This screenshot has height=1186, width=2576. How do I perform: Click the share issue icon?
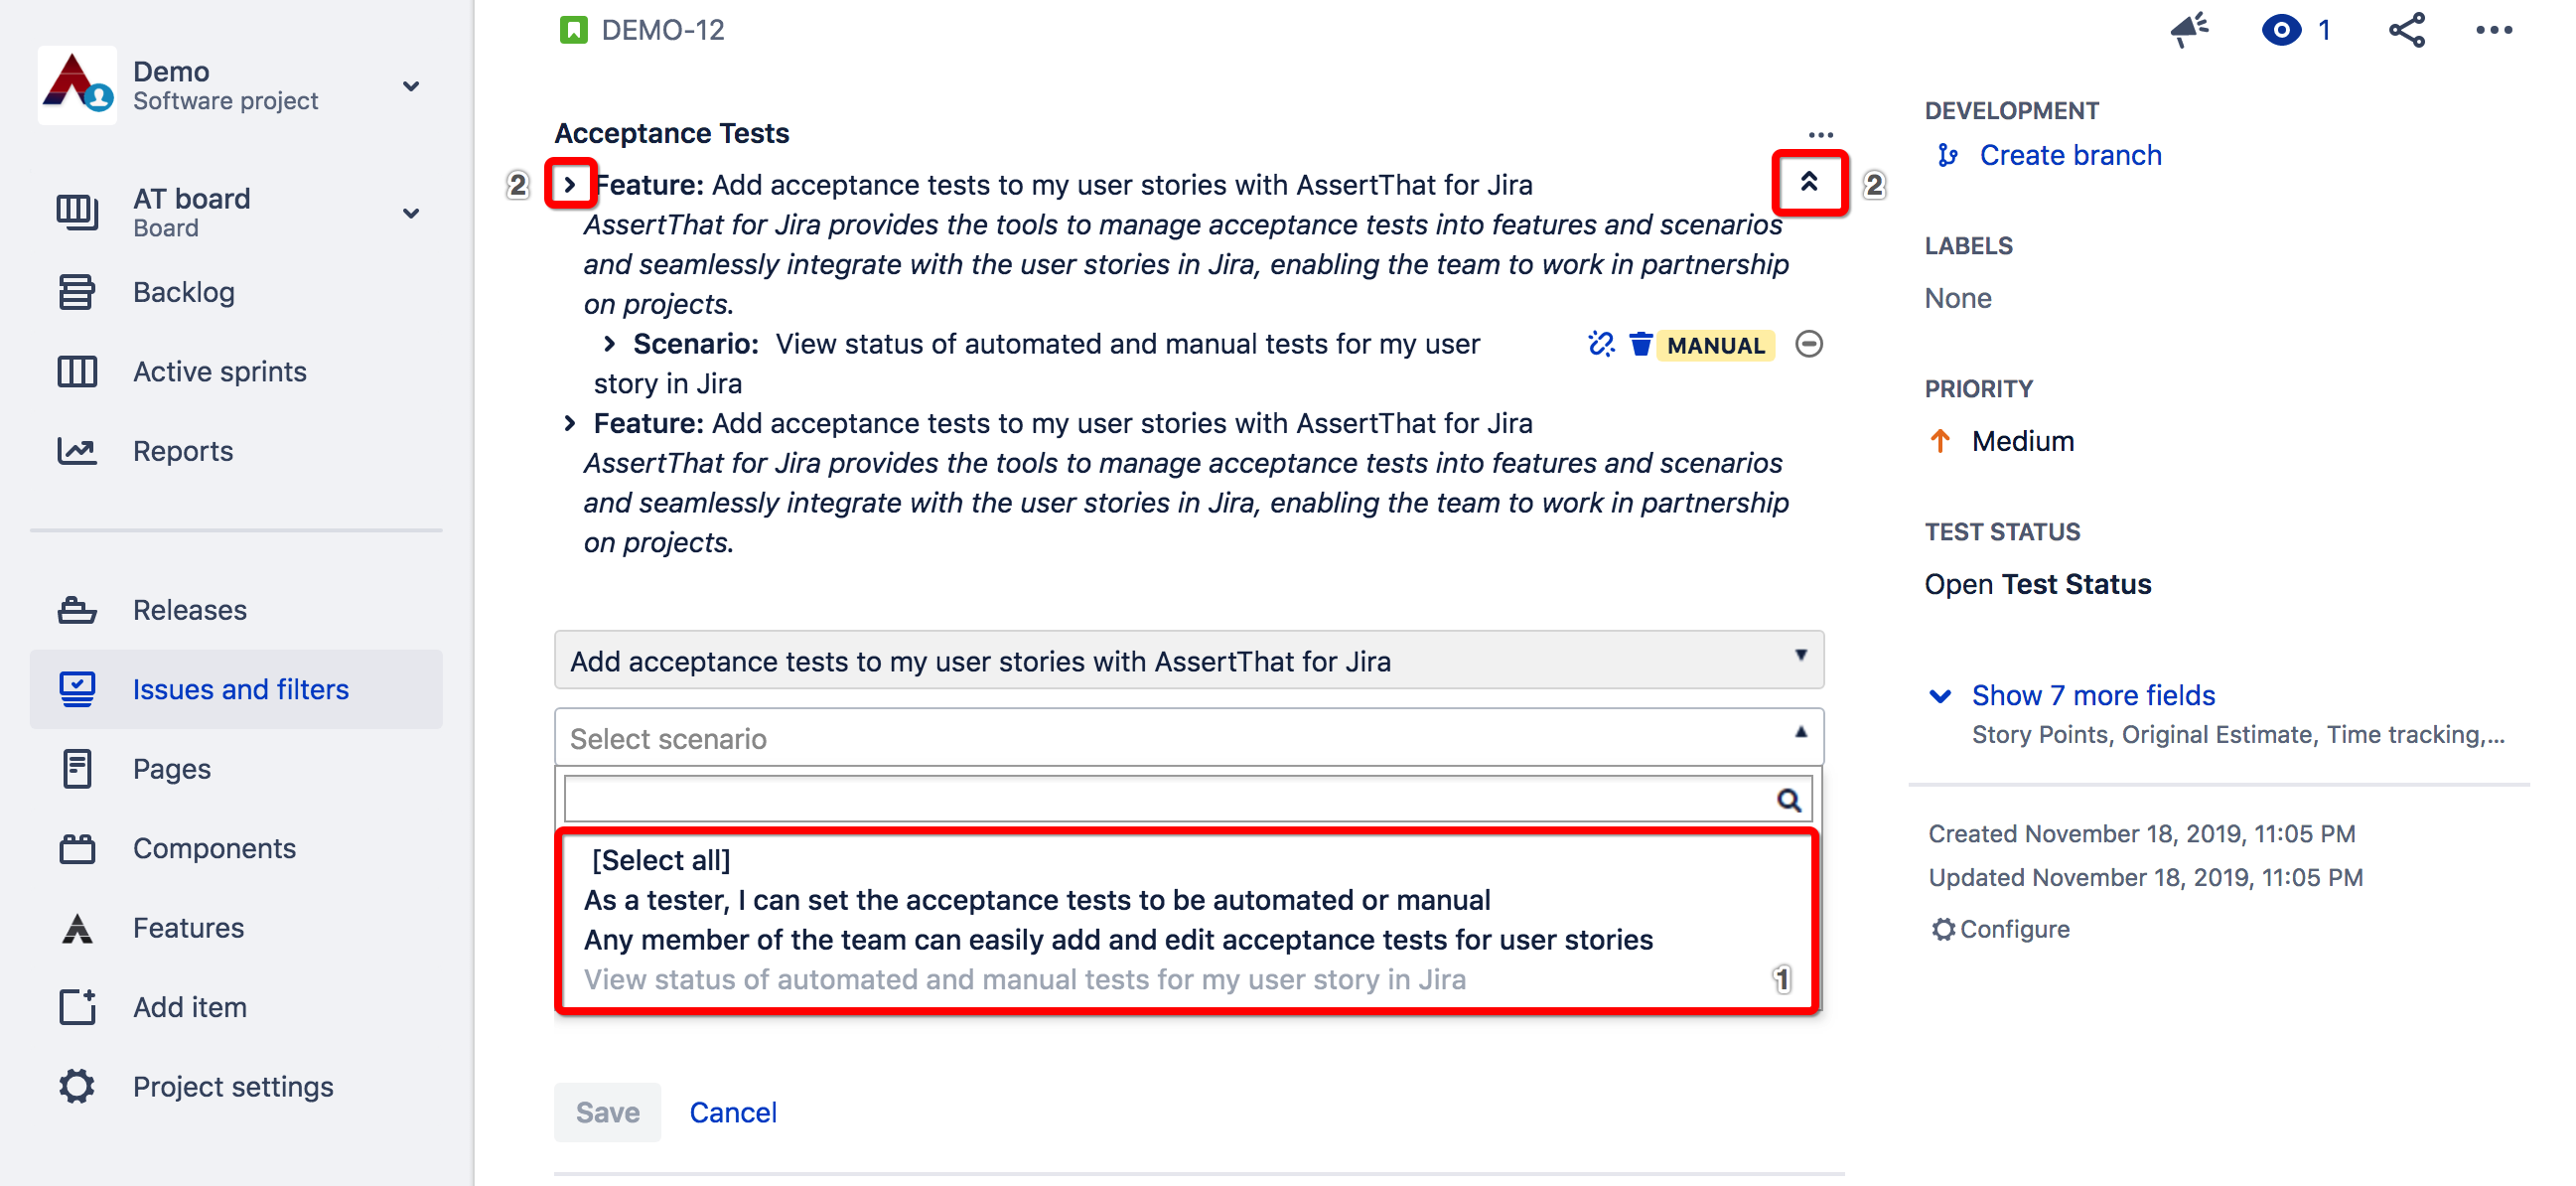(x=2407, y=30)
